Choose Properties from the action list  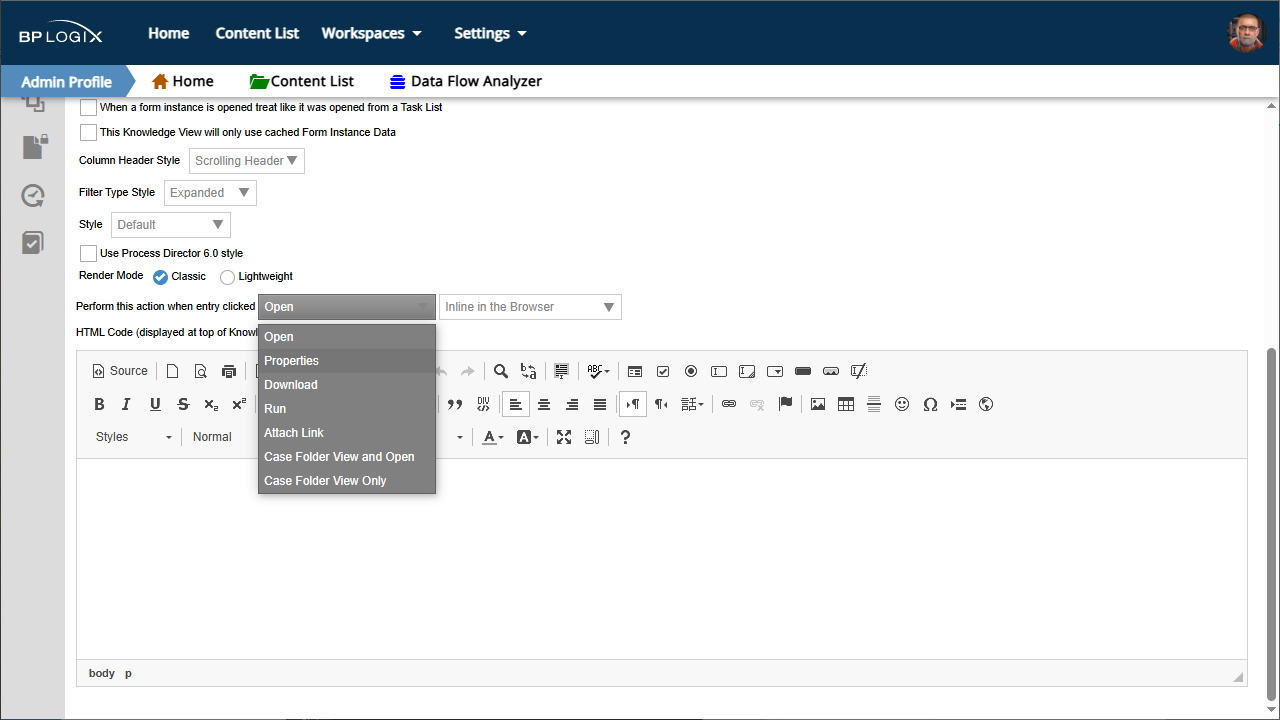[347, 361]
